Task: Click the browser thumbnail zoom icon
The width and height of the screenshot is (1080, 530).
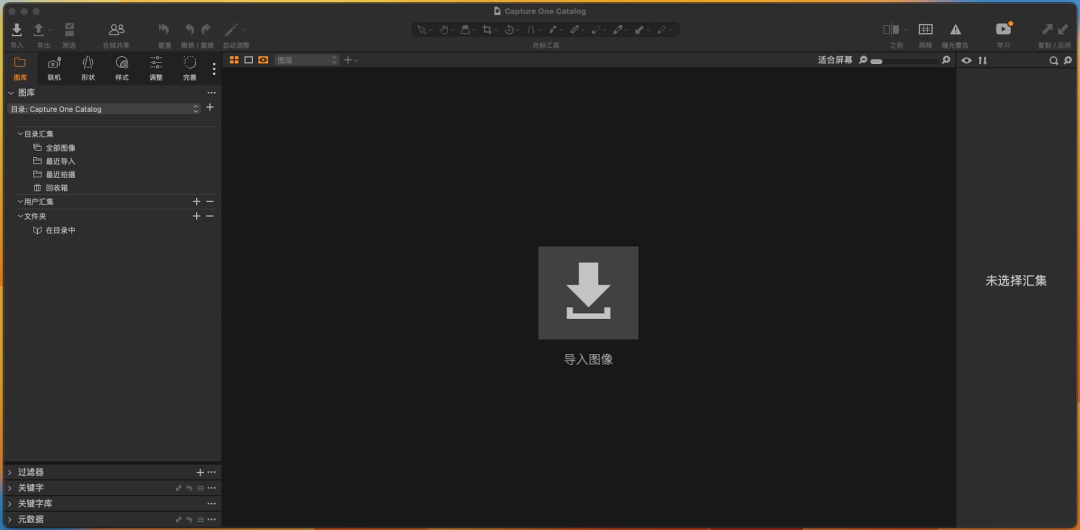Action: pyautogui.click(x=1068, y=61)
